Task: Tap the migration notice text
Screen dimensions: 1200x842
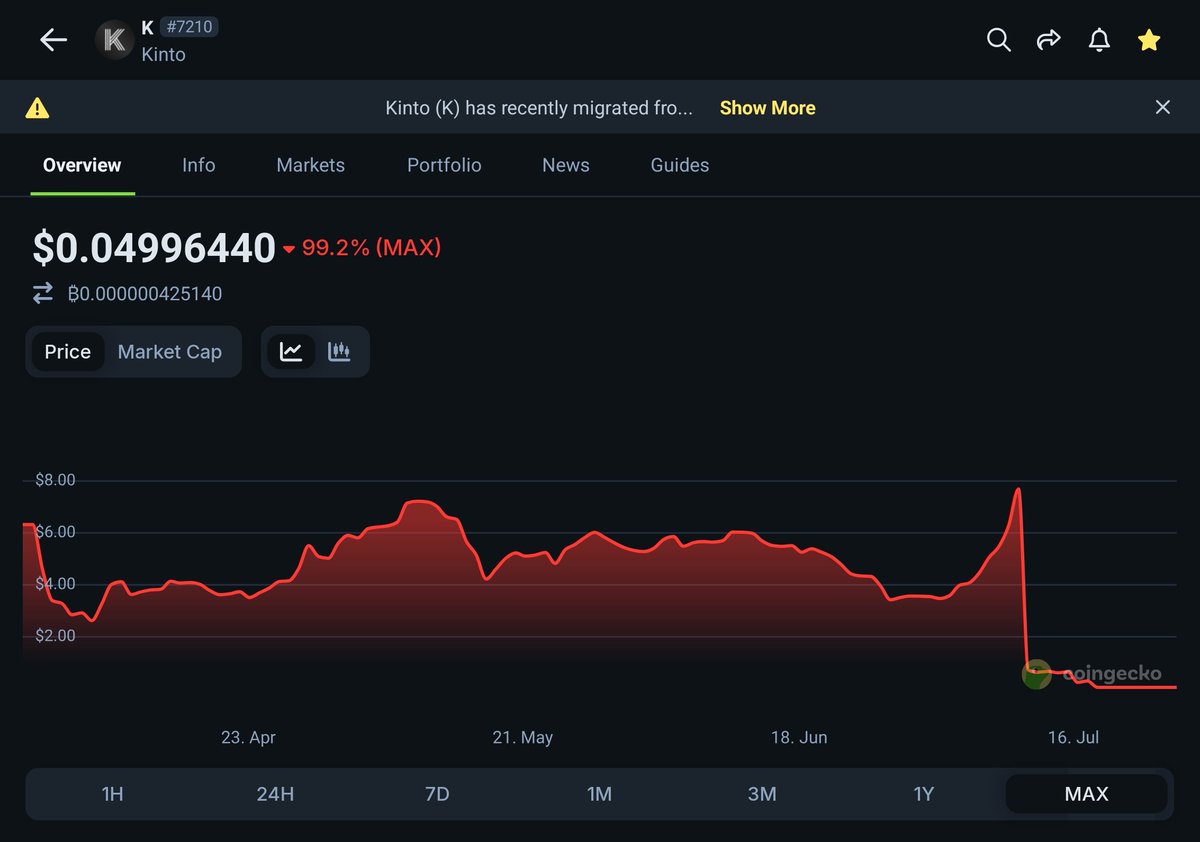Action: tap(539, 108)
